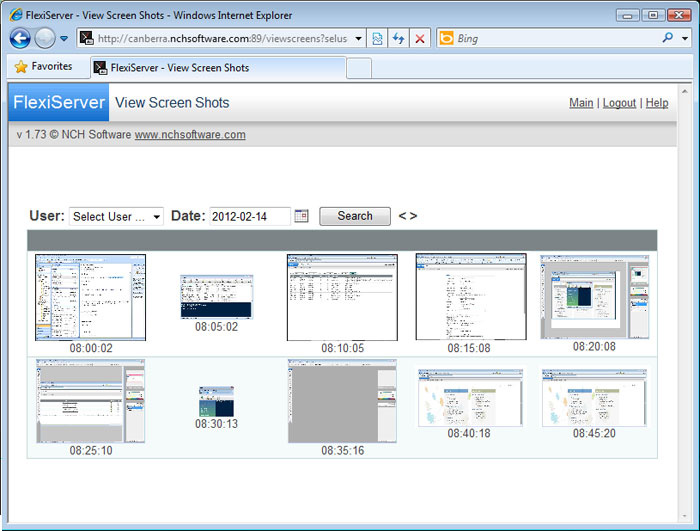700x531 pixels.
Task: Click the page scrollbar up arrow
Action: coord(684,91)
